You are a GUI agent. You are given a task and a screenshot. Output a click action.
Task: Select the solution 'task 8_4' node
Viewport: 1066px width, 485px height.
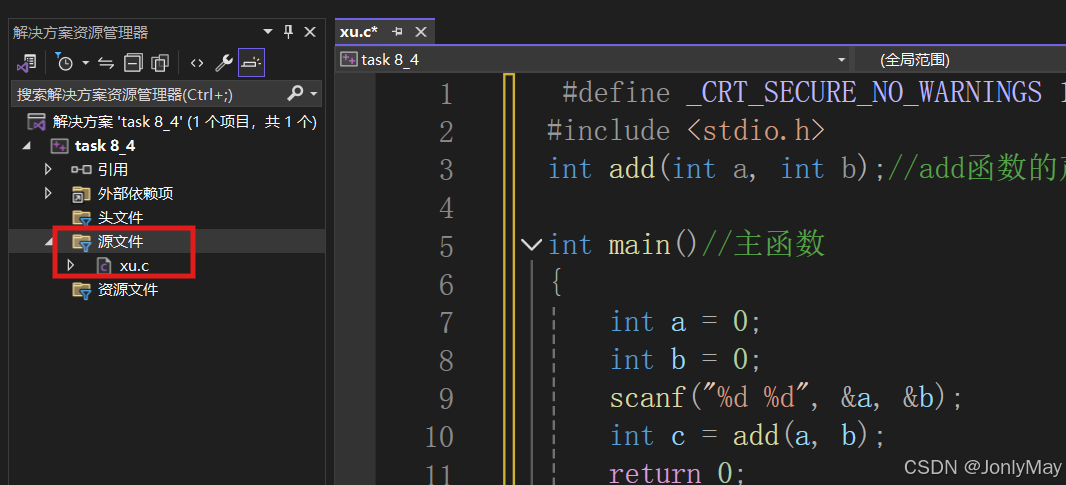click(171, 122)
